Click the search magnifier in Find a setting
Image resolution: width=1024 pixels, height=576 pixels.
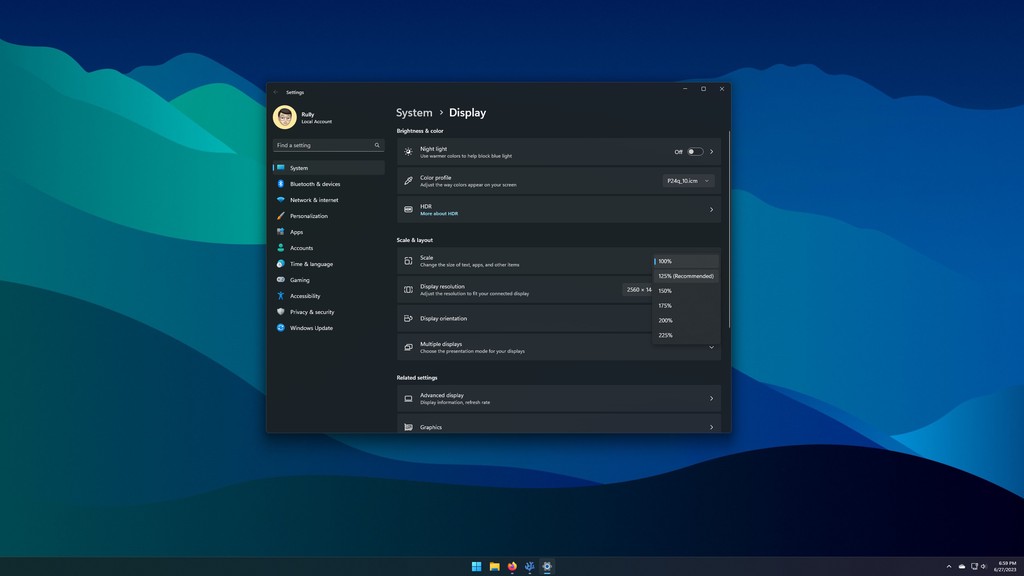[x=377, y=145]
